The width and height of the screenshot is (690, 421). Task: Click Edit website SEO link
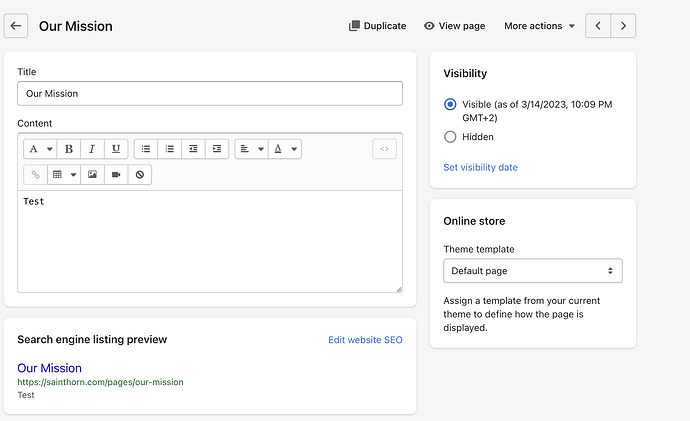point(365,340)
